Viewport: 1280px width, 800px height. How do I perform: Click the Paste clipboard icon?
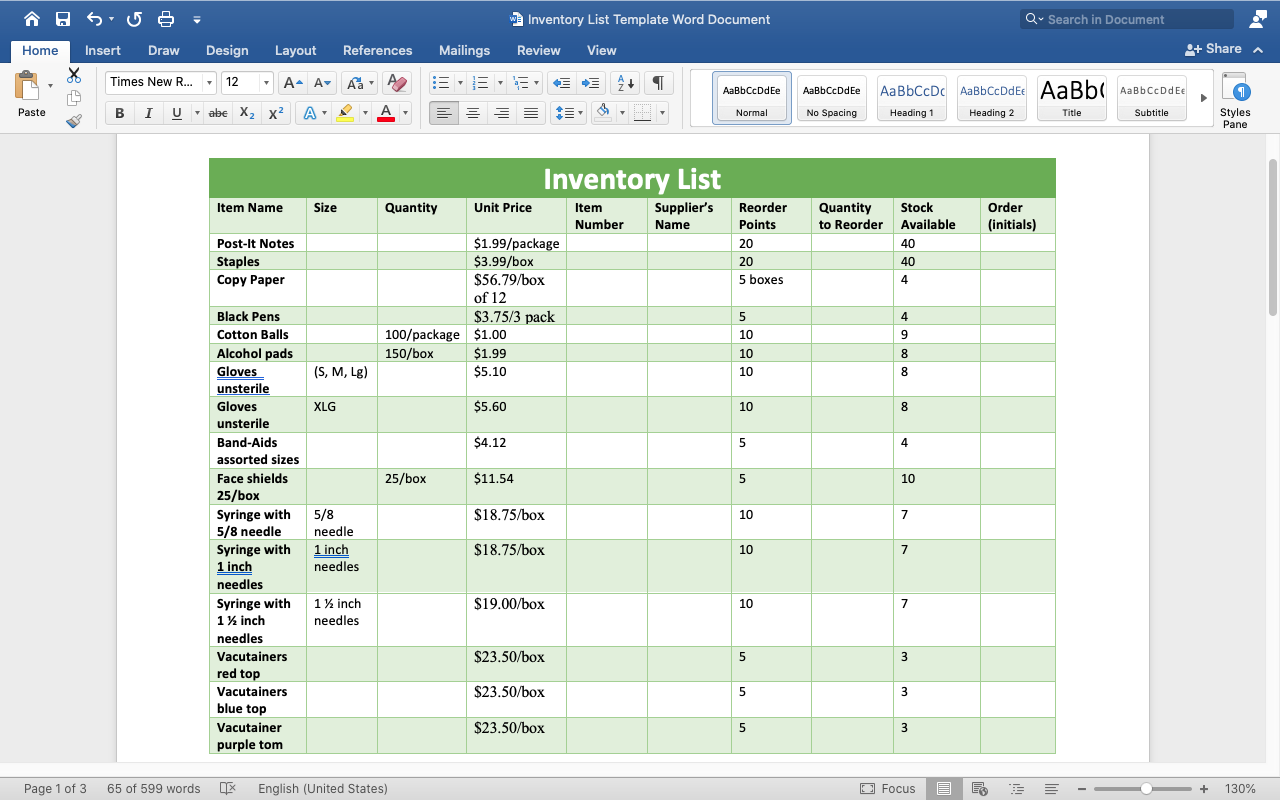tap(28, 86)
